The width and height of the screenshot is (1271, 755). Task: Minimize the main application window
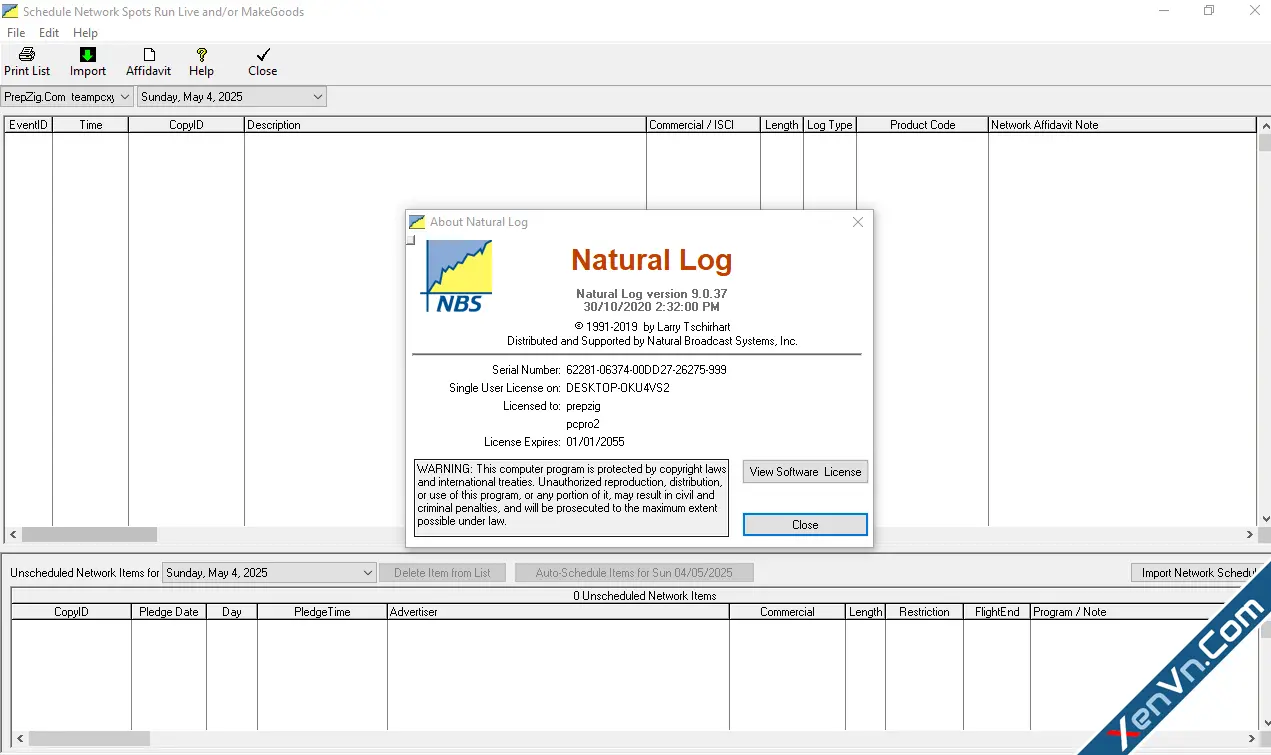1163,11
